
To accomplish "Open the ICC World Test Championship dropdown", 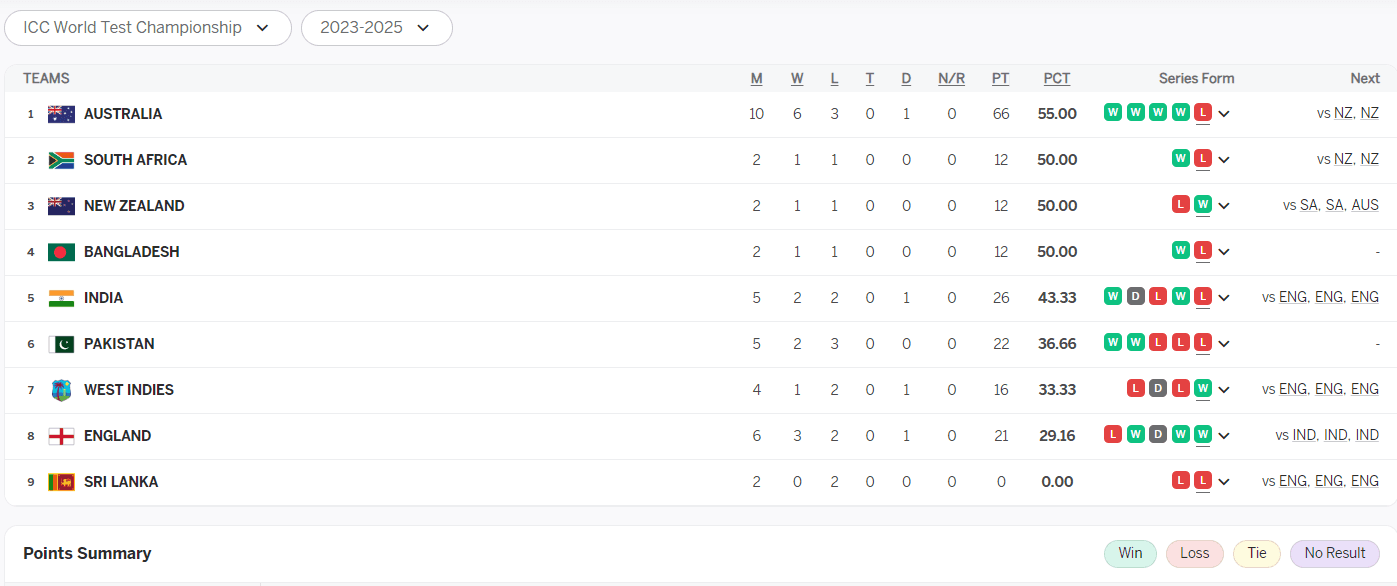I will (148, 28).
